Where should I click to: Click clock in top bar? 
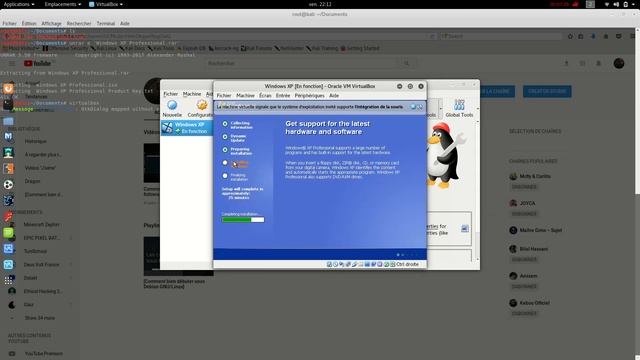pos(320,4)
